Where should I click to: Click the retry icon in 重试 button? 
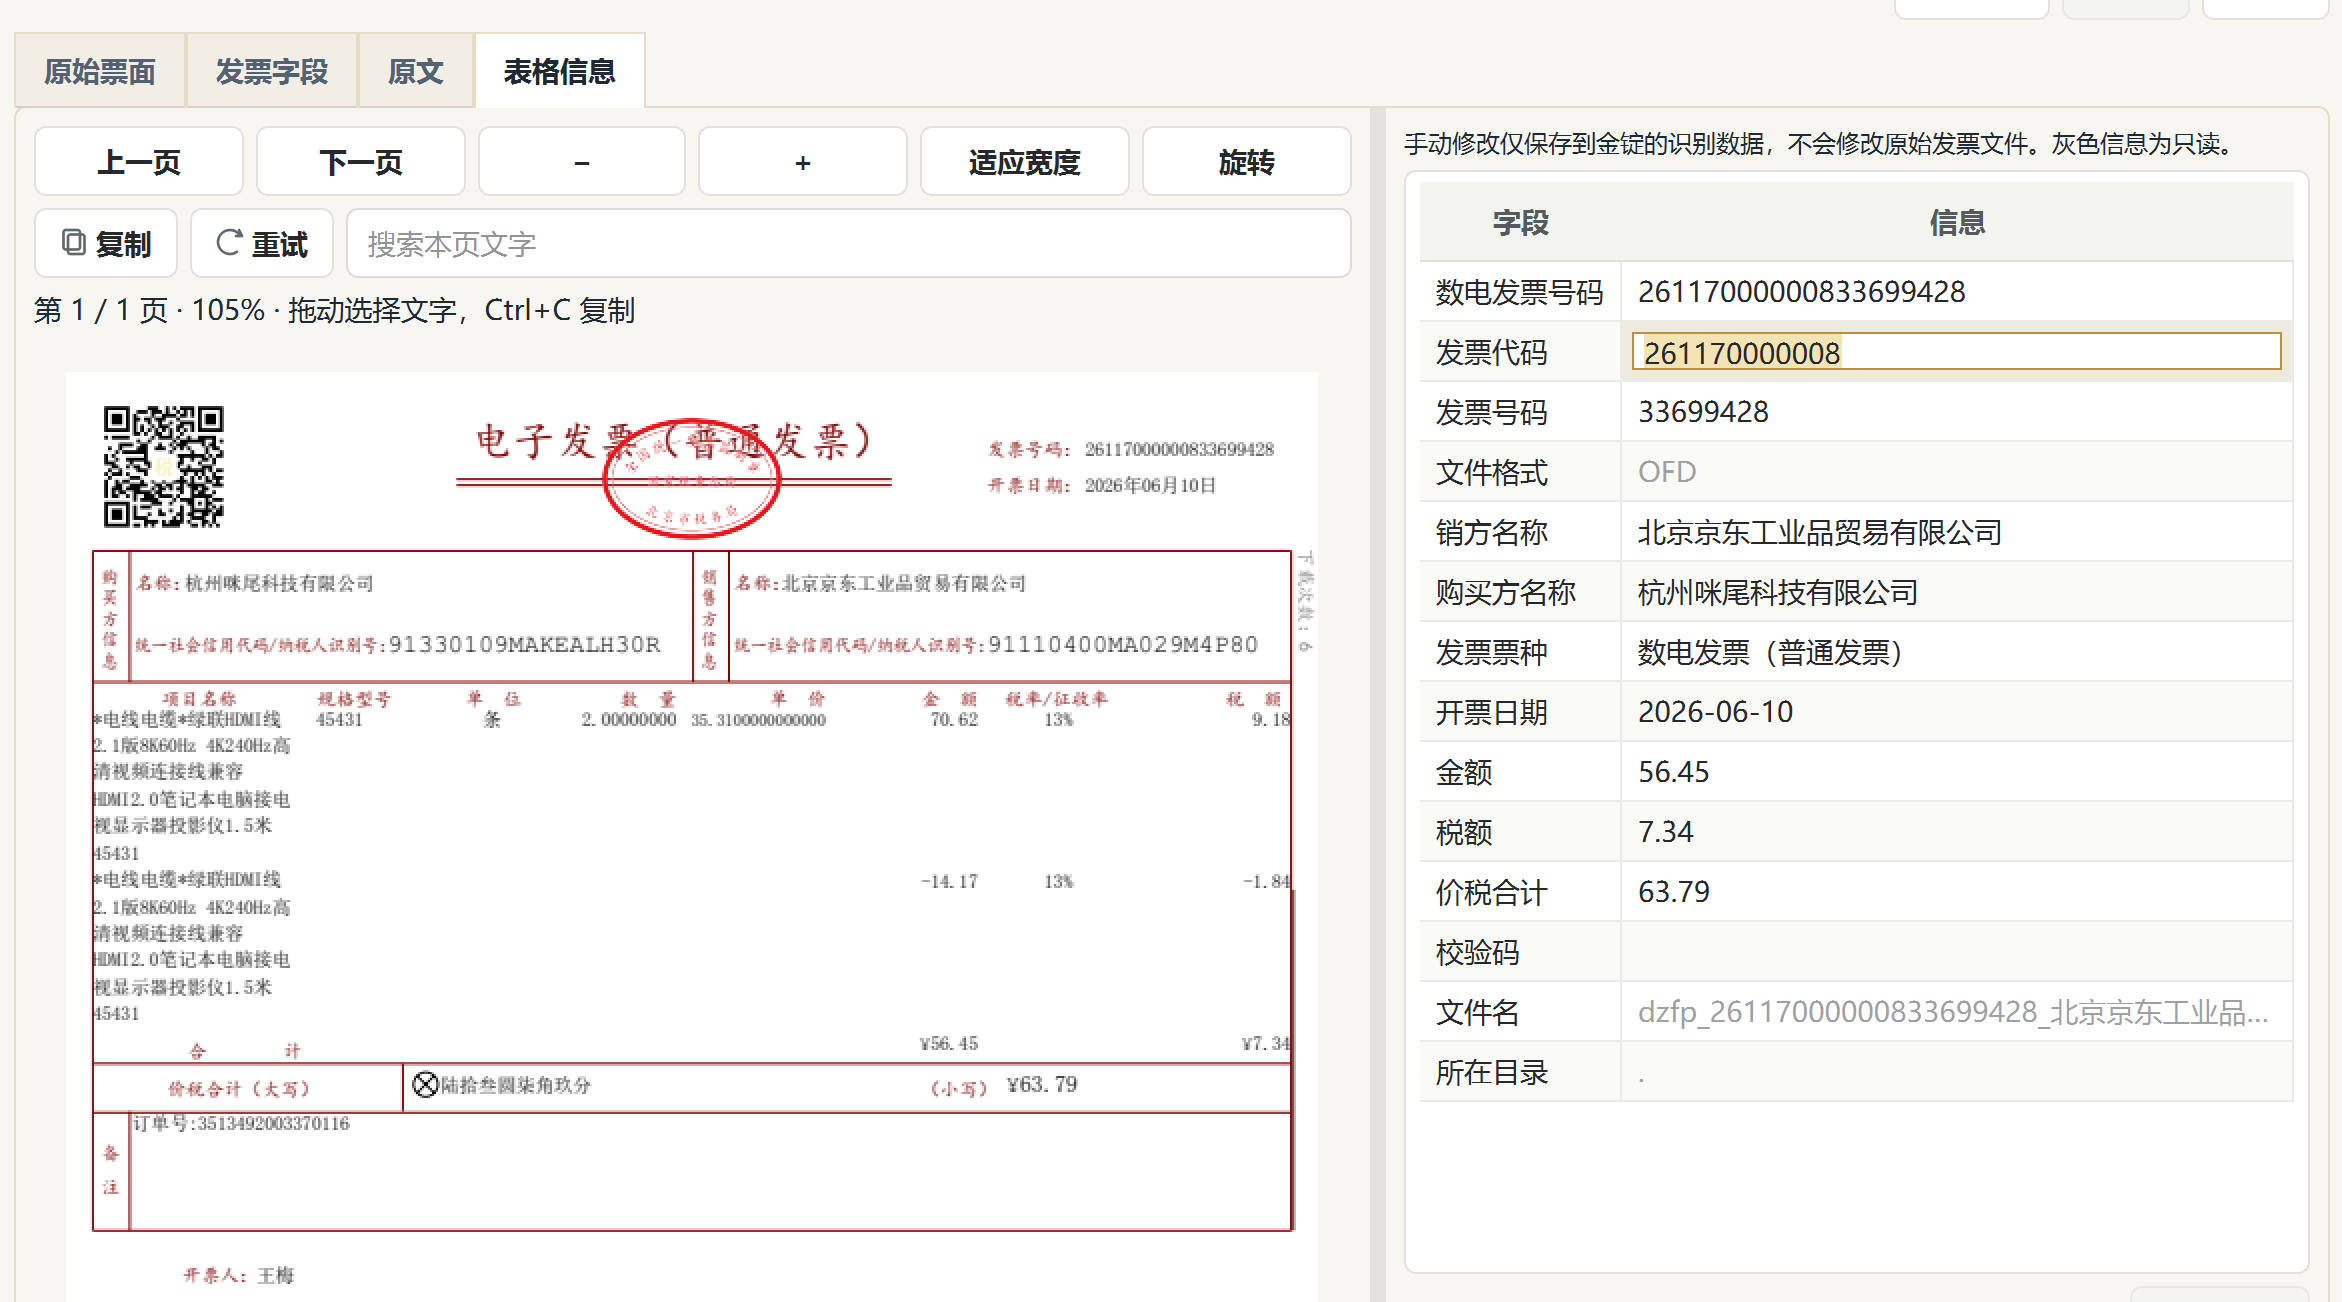click(229, 242)
